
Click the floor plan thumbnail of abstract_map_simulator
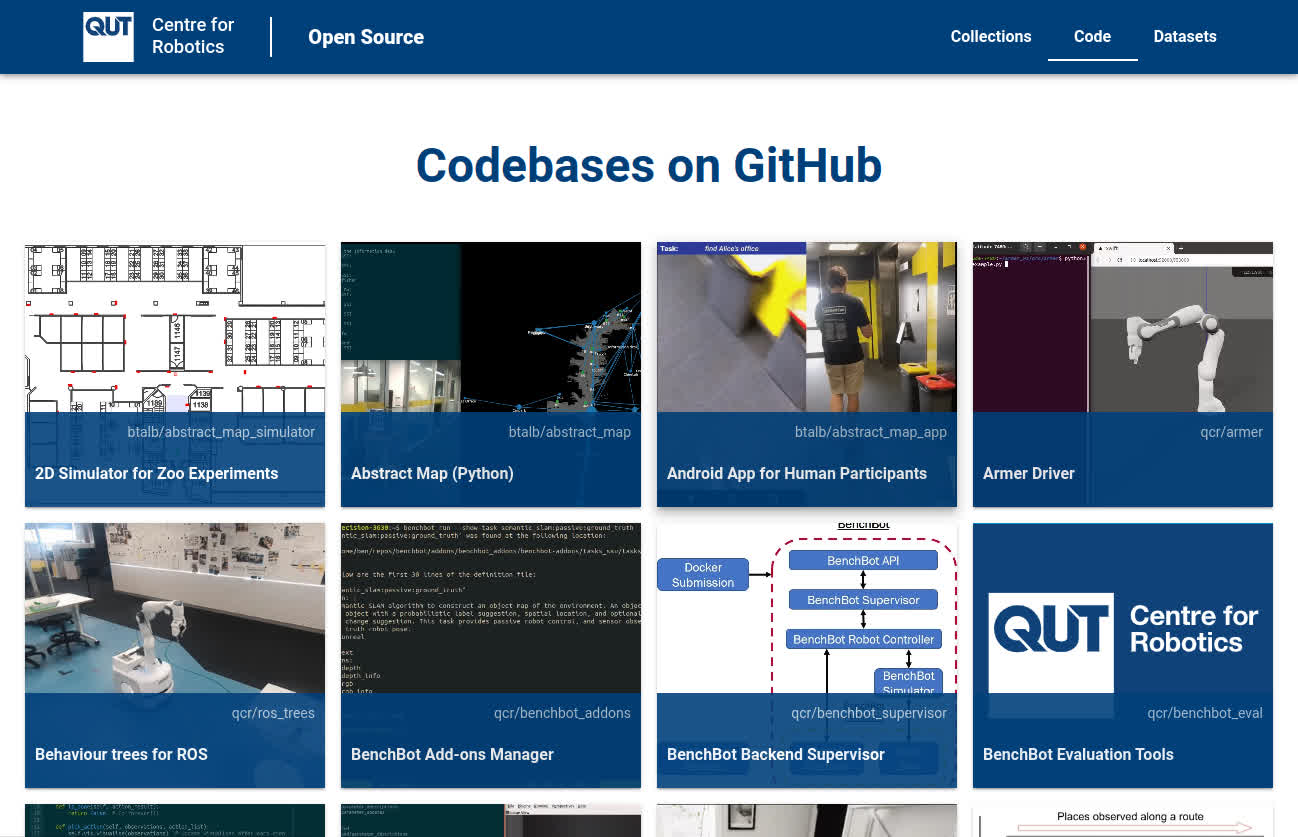pyautogui.click(x=175, y=327)
